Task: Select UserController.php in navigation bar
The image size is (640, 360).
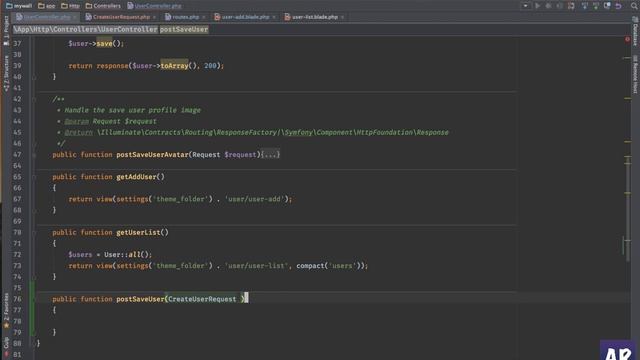Action: [154, 6]
